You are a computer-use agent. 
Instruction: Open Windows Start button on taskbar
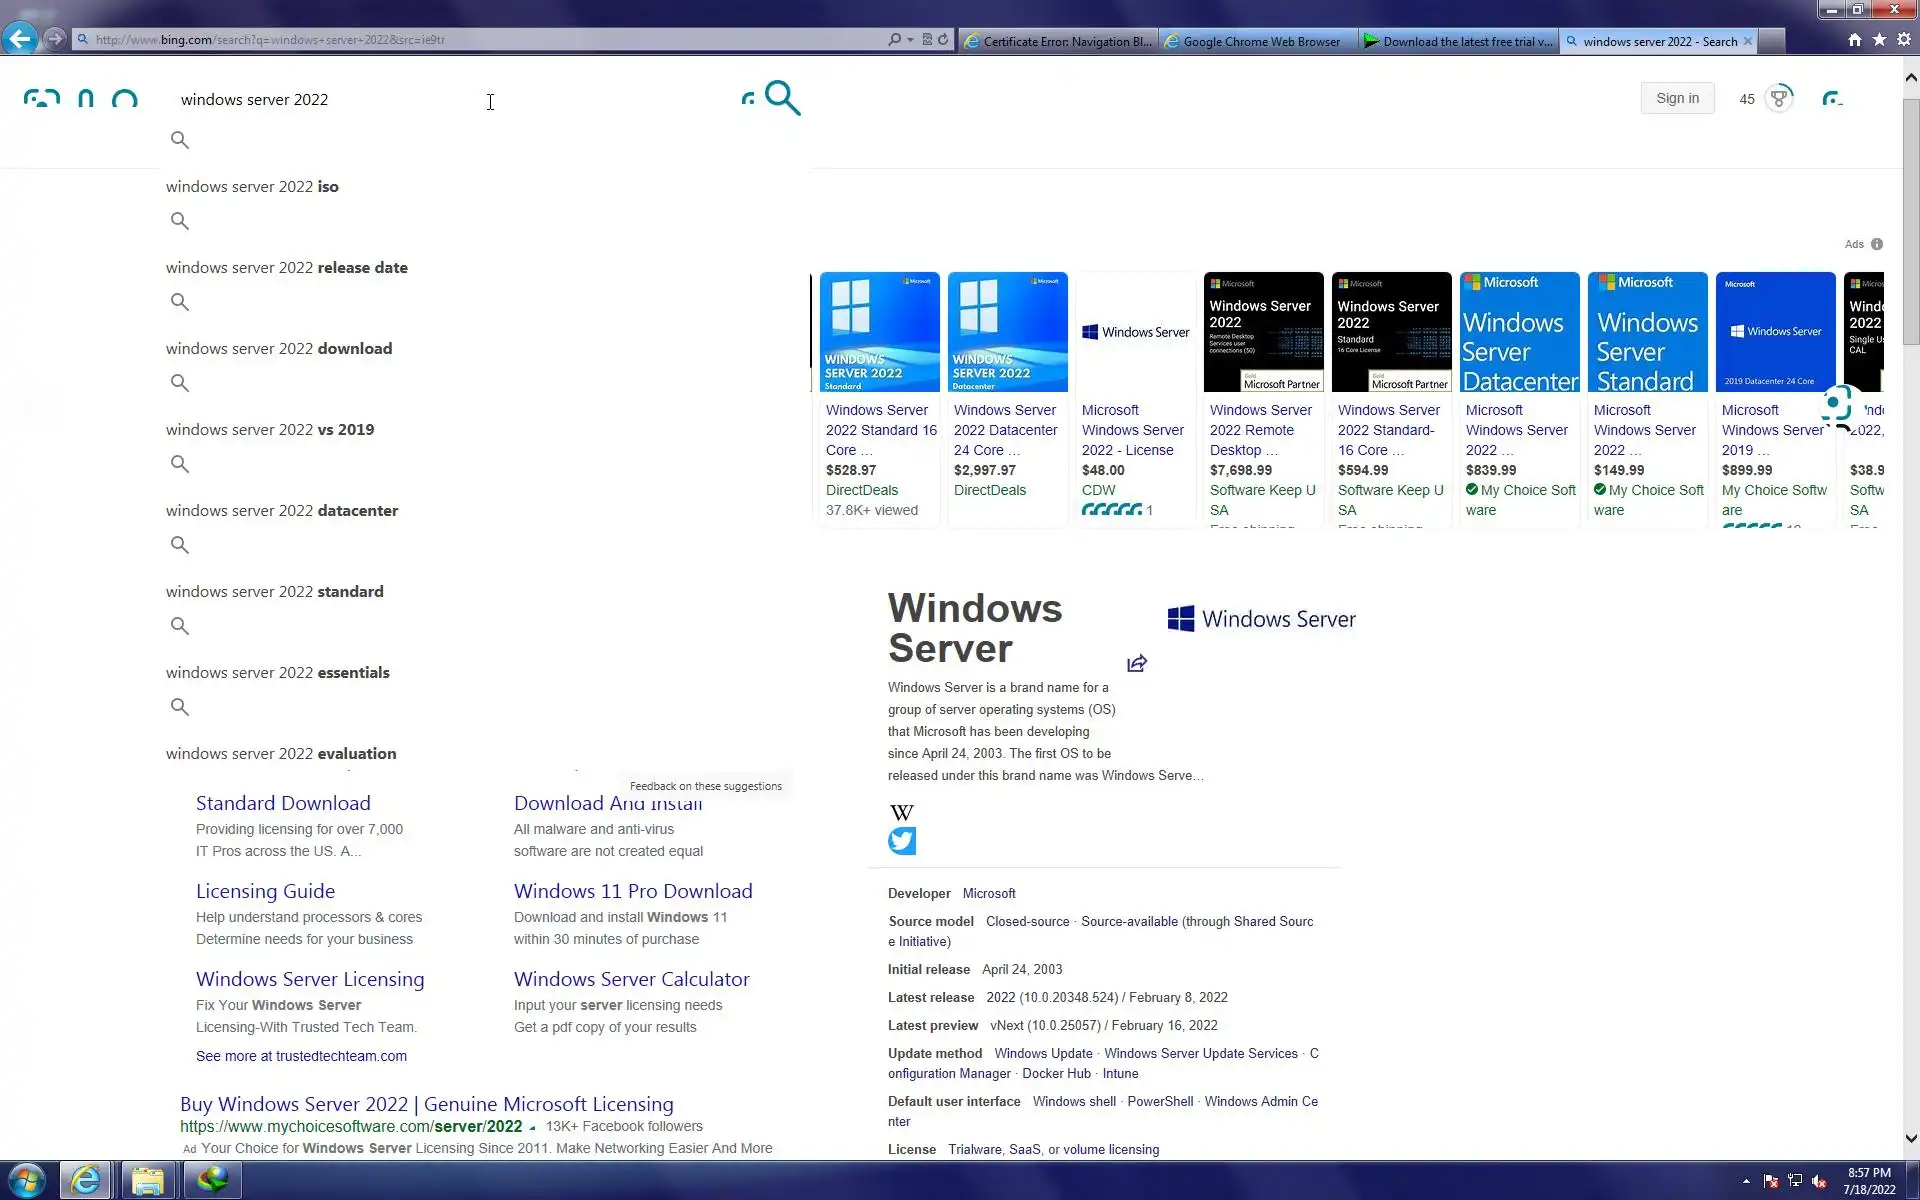[26, 1180]
